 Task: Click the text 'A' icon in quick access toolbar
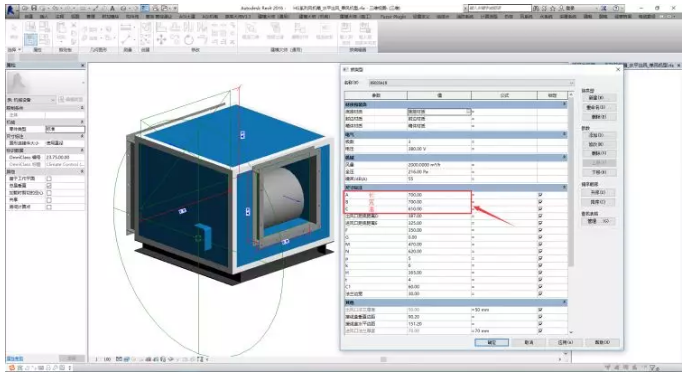(113, 8)
